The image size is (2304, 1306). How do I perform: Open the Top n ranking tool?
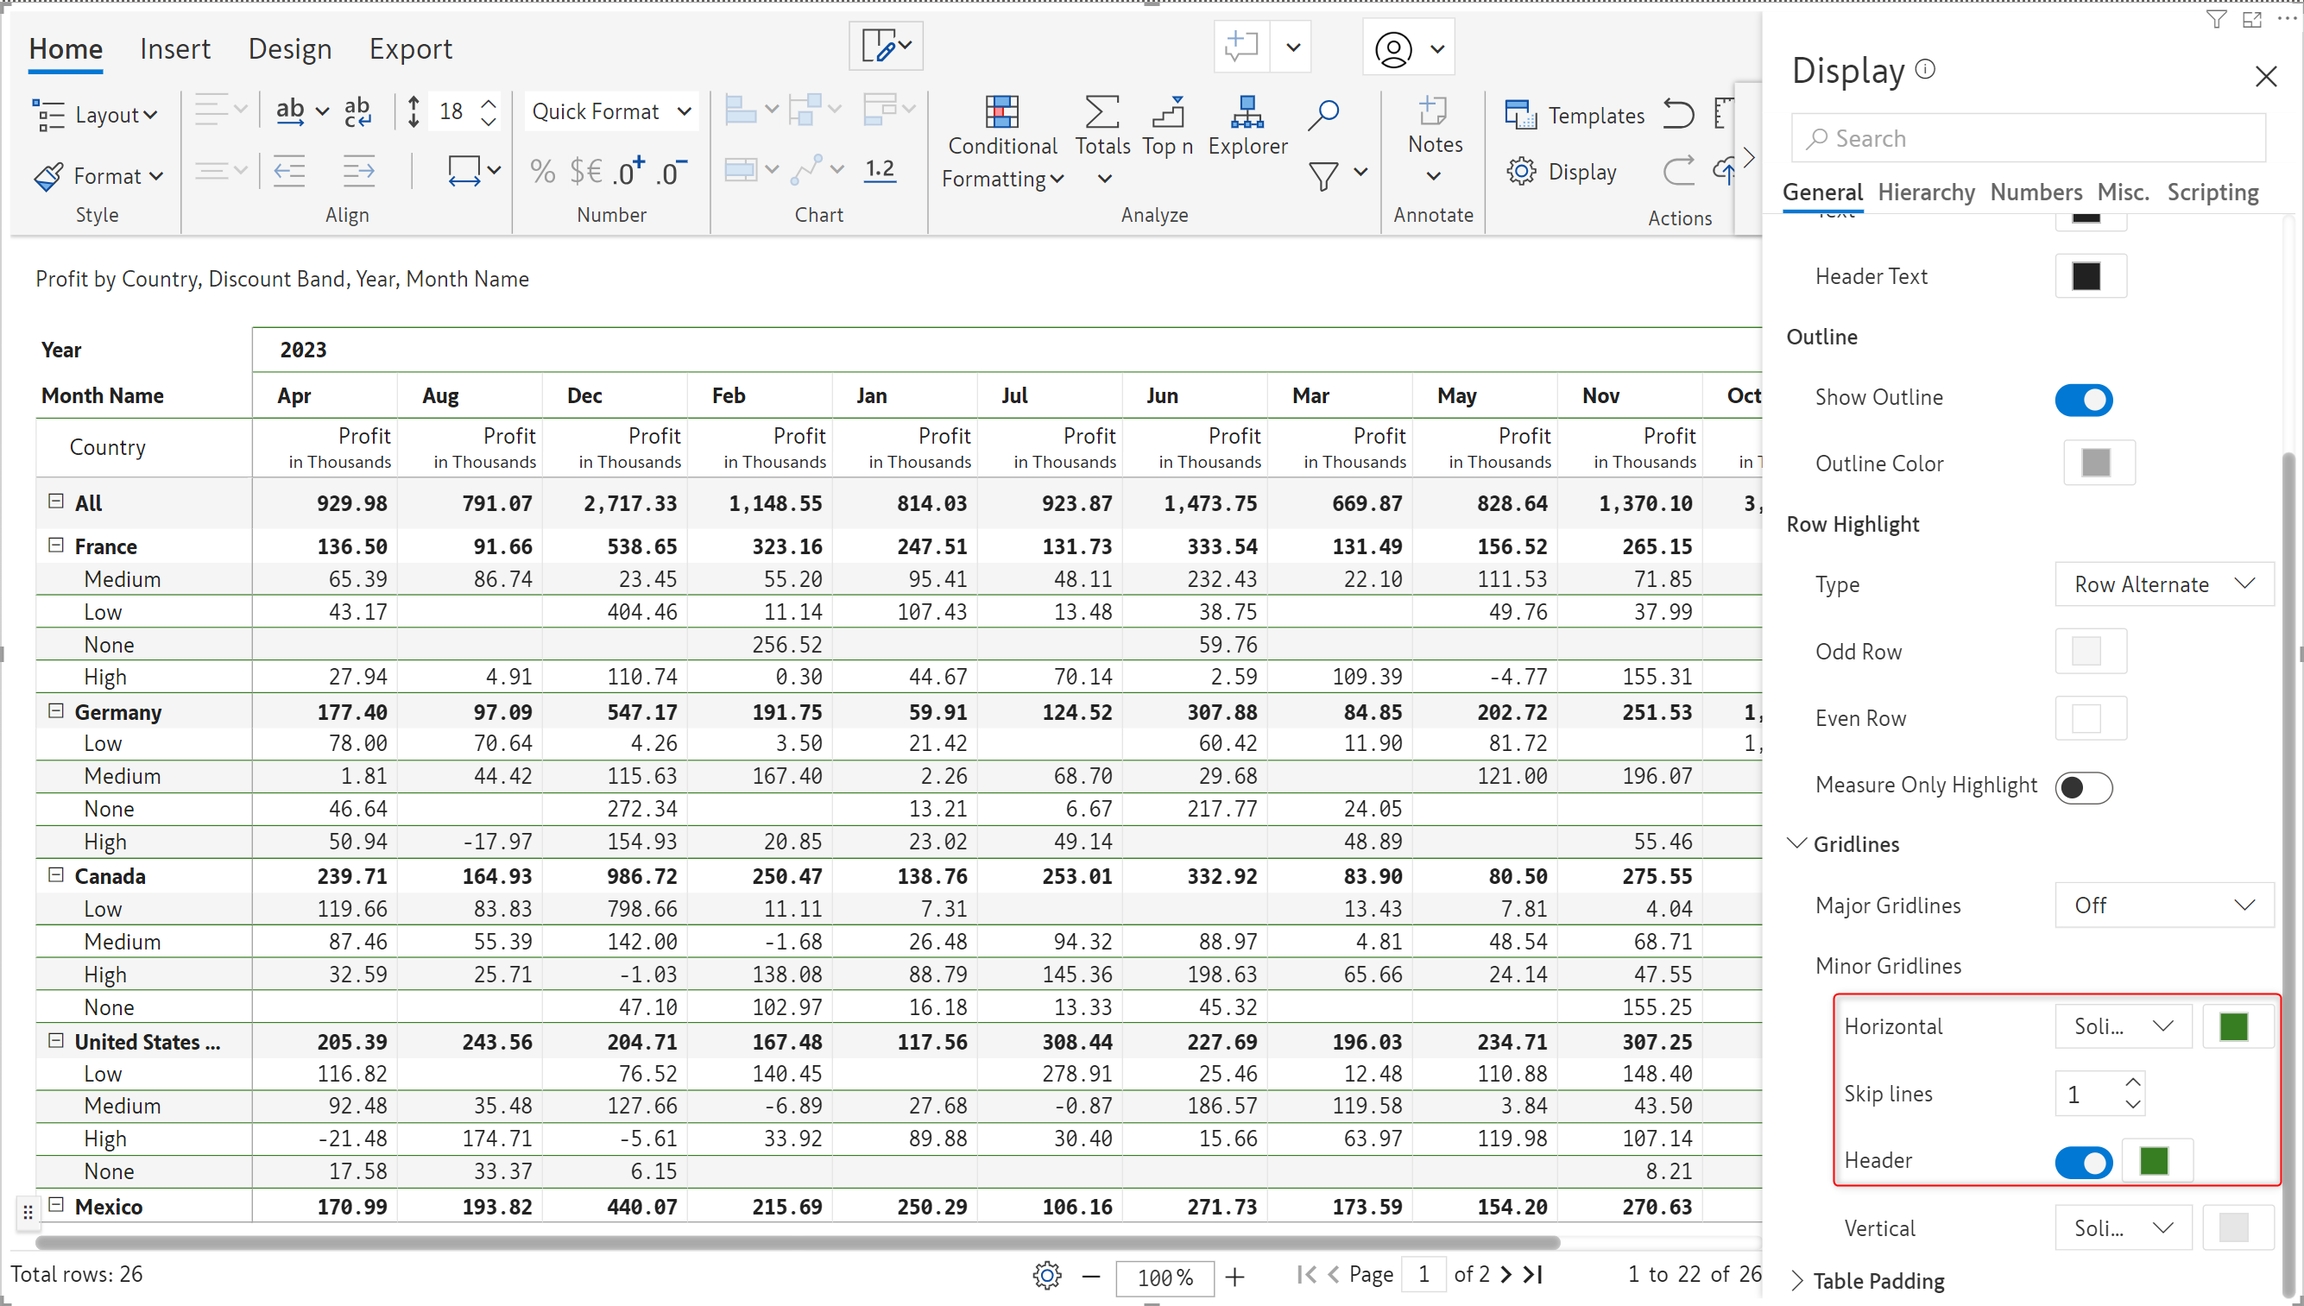point(1167,112)
